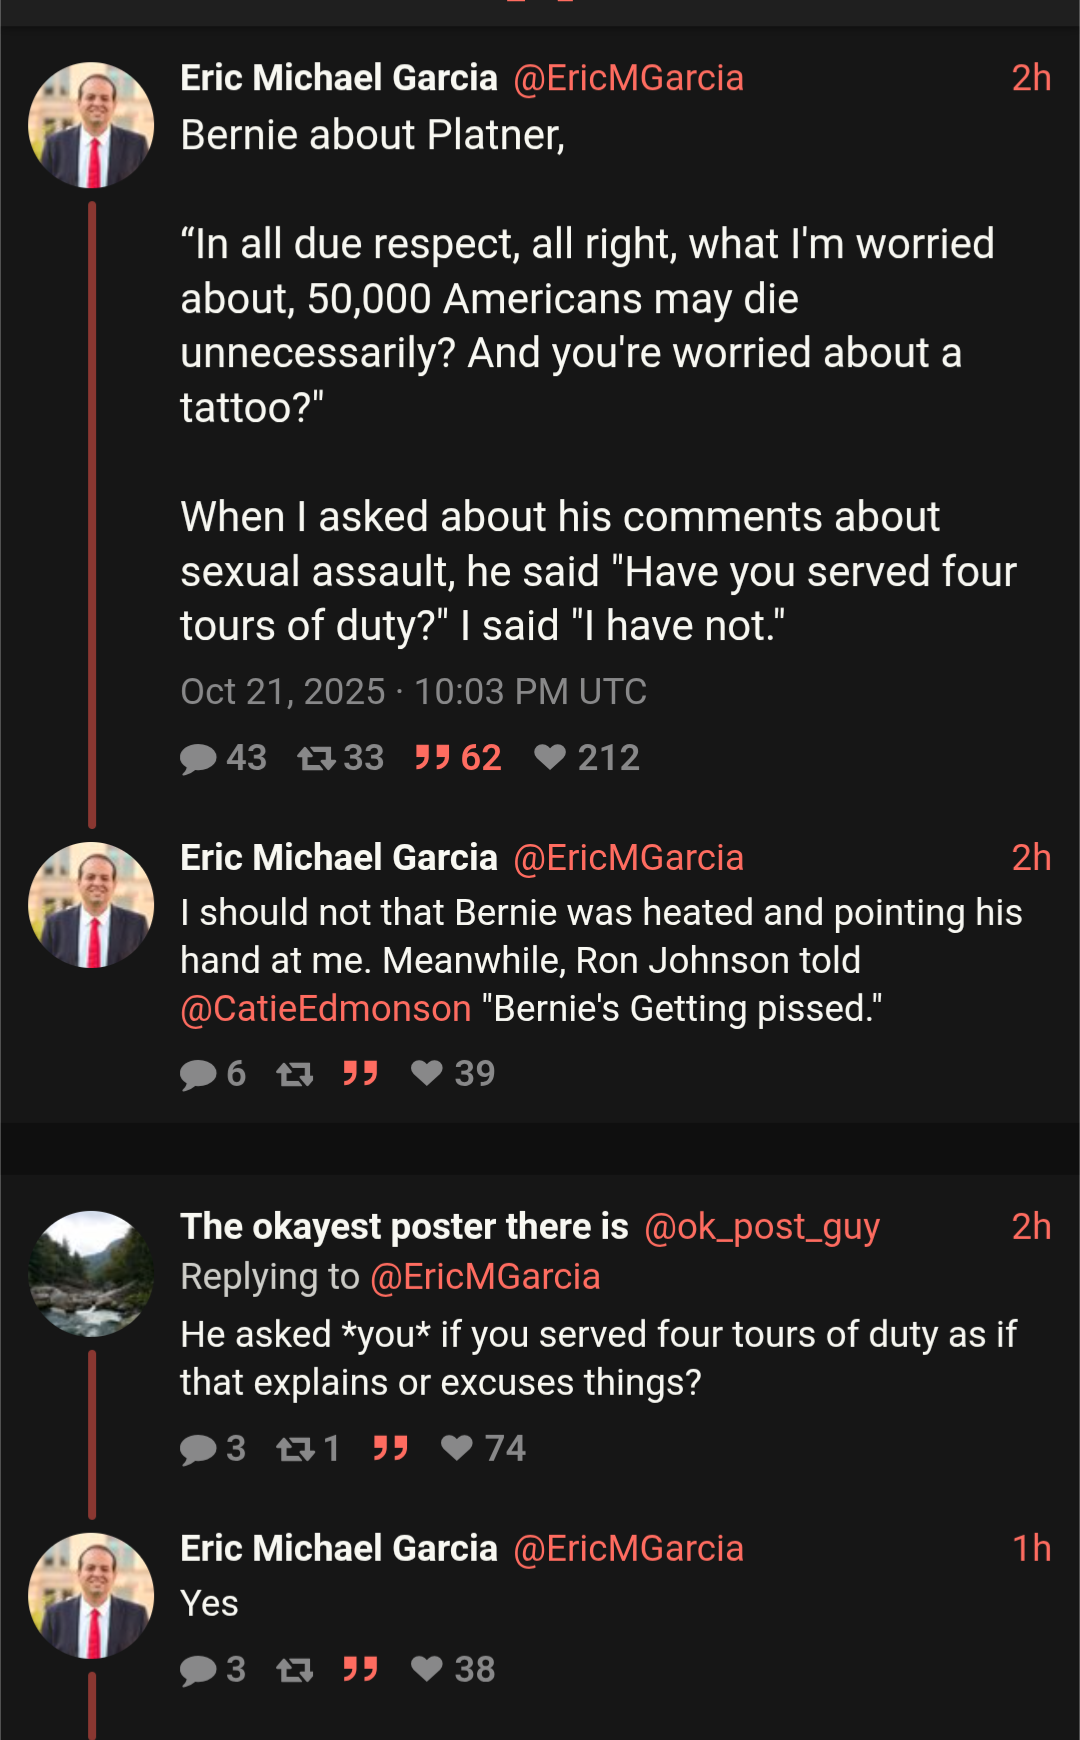
Task: Reply to the 'Yes' tweet
Action: point(199,1670)
